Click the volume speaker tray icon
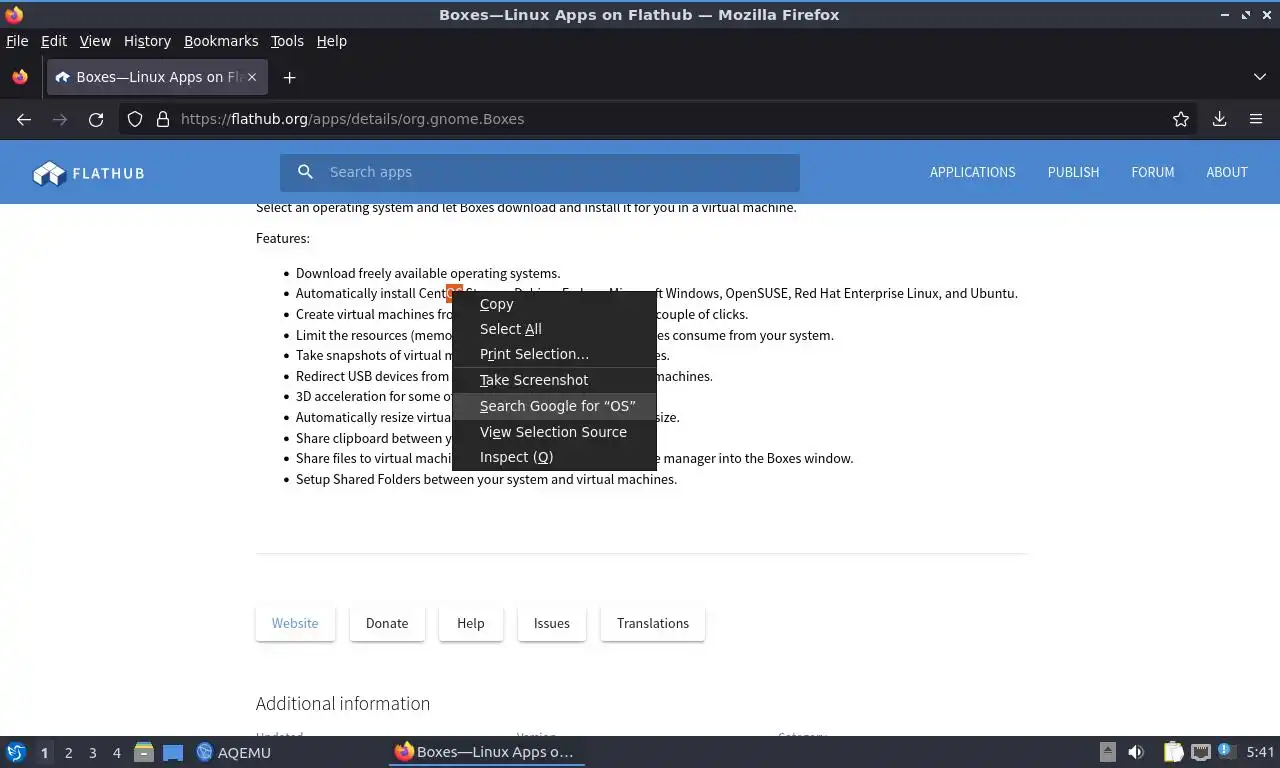1280x768 pixels. pyautogui.click(x=1136, y=752)
